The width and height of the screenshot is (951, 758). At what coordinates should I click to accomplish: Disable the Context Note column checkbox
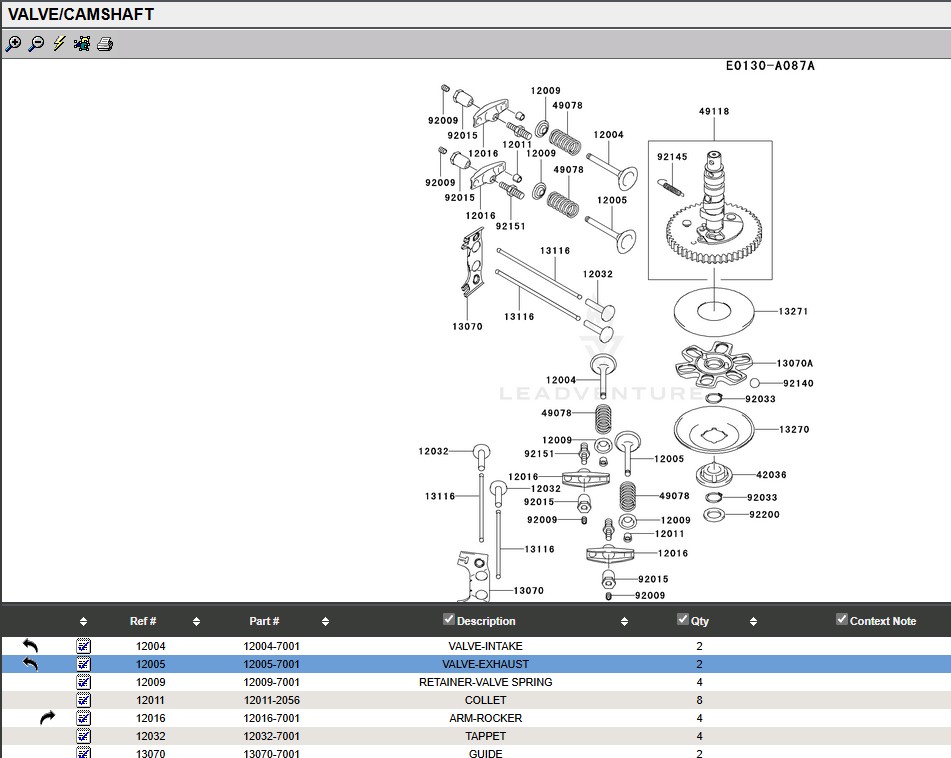pyautogui.click(x=842, y=620)
